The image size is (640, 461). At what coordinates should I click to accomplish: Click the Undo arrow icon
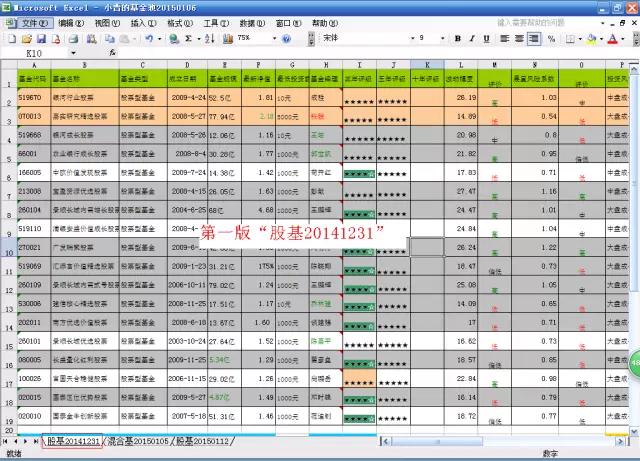click(x=149, y=39)
